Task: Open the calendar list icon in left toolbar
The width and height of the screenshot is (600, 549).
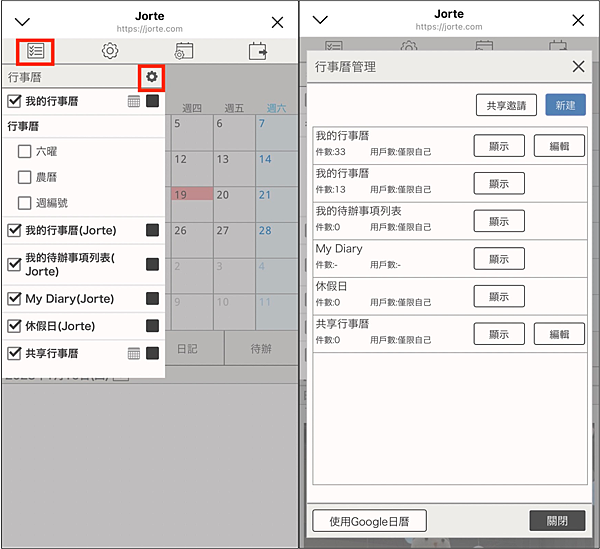Action: [x=35, y=51]
